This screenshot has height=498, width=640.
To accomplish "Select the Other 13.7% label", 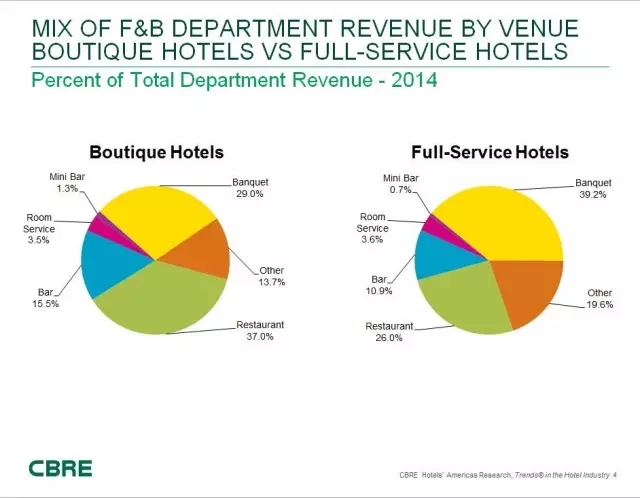I will tap(272, 276).
